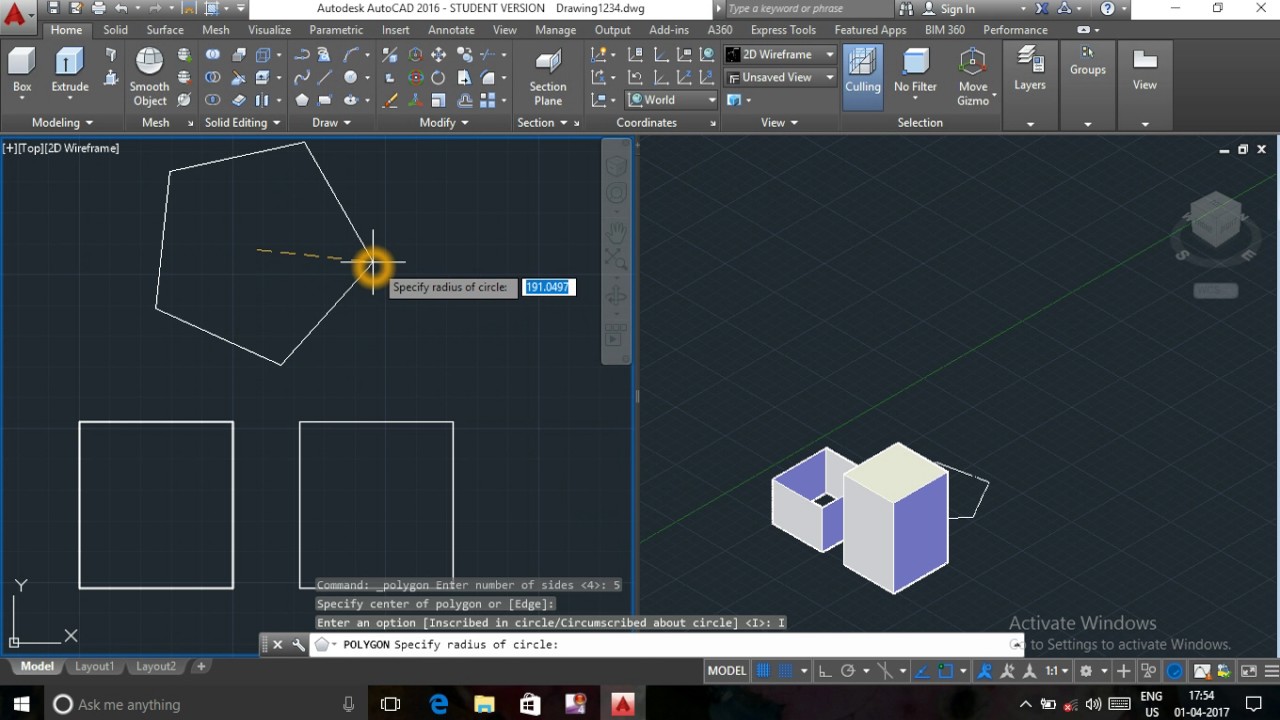Click the Windows Start button
Image resolution: width=1280 pixels, height=720 pixels.
tap(20, 704)
